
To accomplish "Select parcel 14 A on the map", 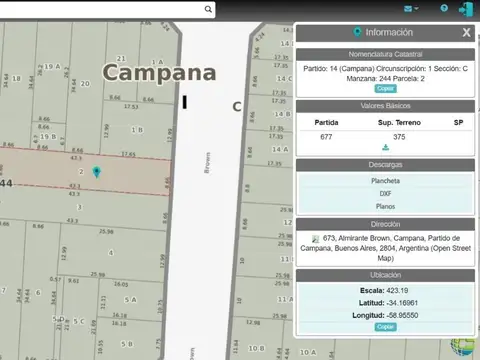I will pos(280,149).
